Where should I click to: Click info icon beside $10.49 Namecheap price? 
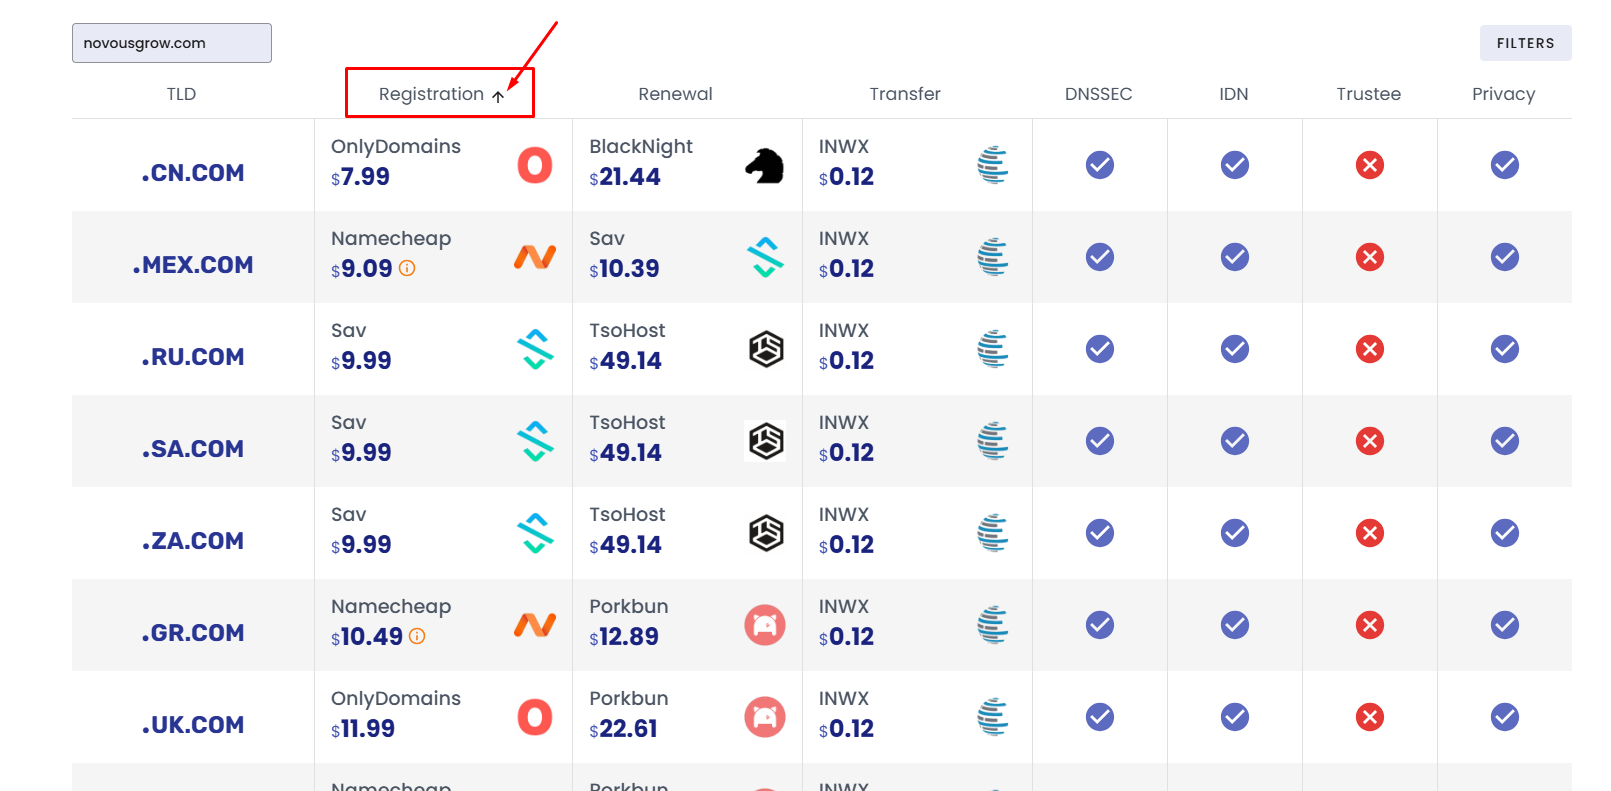click(x=417, y=636)
